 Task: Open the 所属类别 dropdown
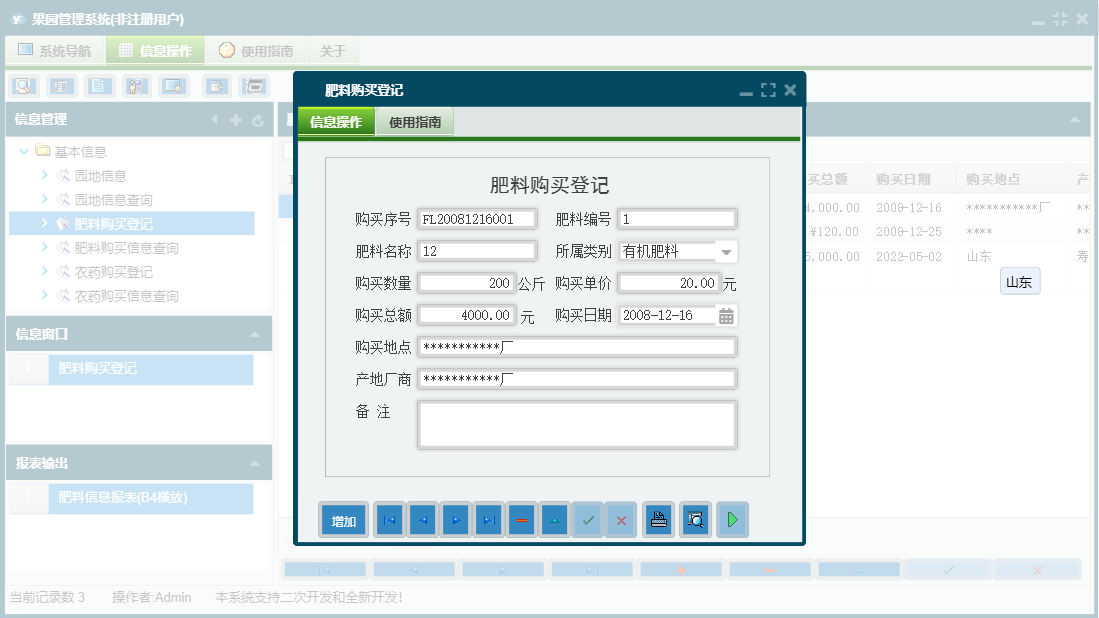tap(726, 252)
